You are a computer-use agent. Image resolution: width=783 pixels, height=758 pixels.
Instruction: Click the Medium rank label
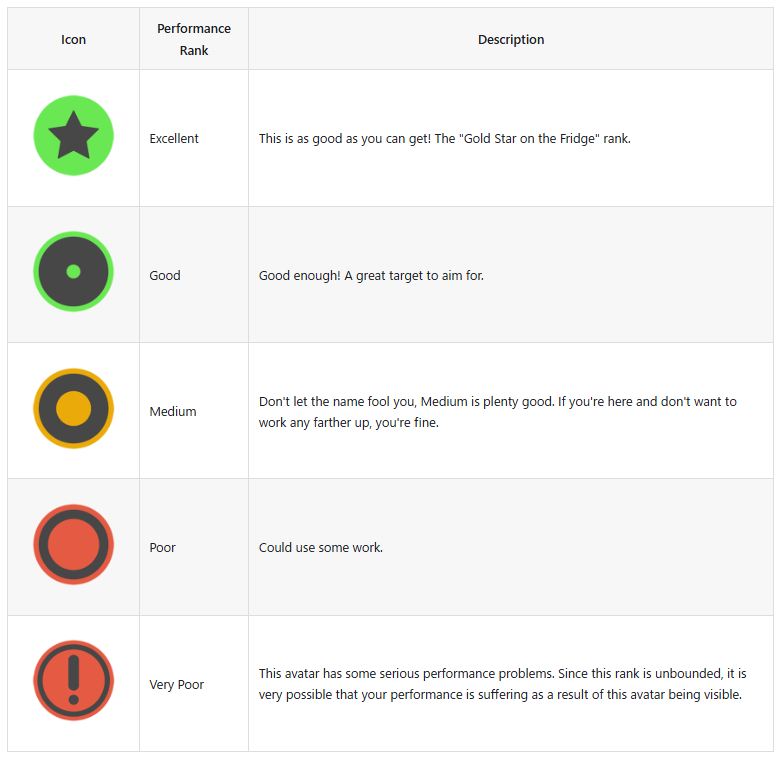click(173, 411)
